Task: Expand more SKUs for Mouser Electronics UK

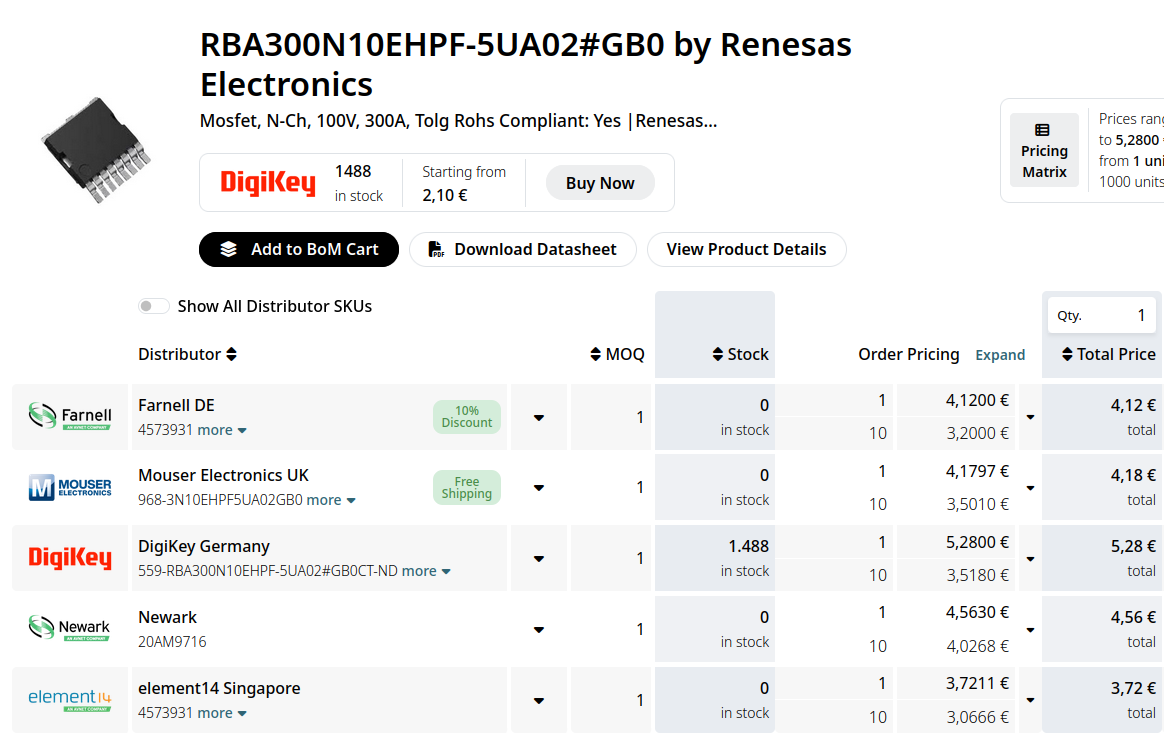Action: pos(331,500)
